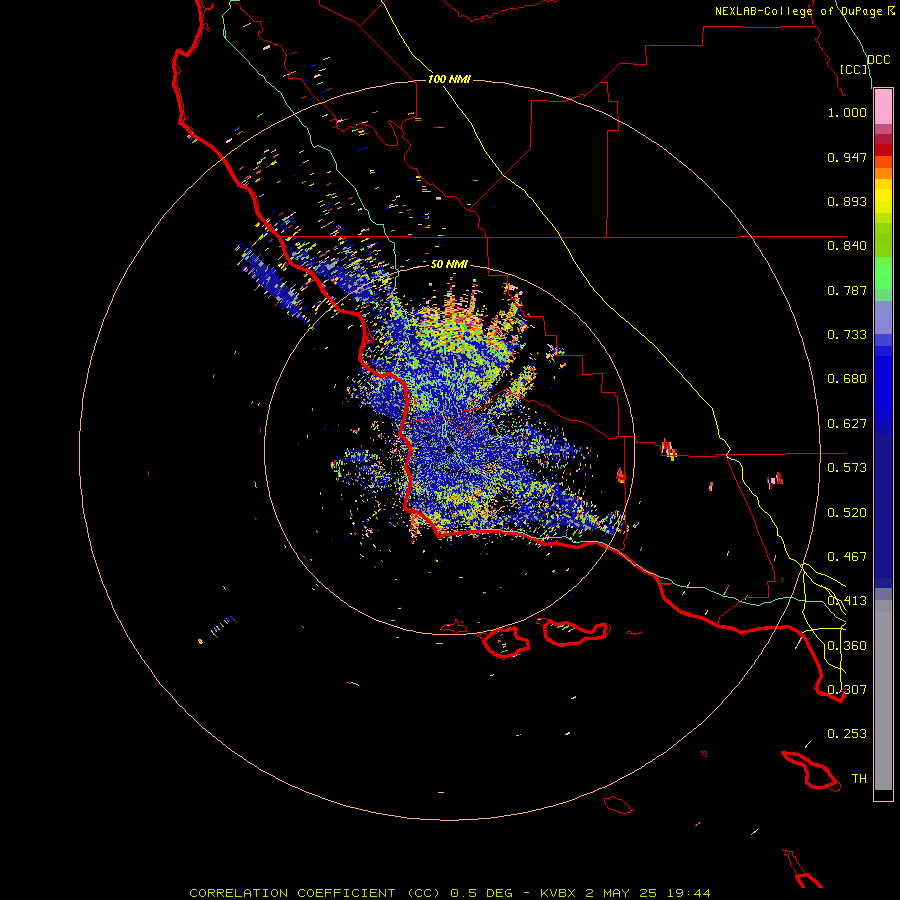This screenshot has height=900, width=900.
Task: Click the 0.840 legend value
Action: (x=847, y=246)
